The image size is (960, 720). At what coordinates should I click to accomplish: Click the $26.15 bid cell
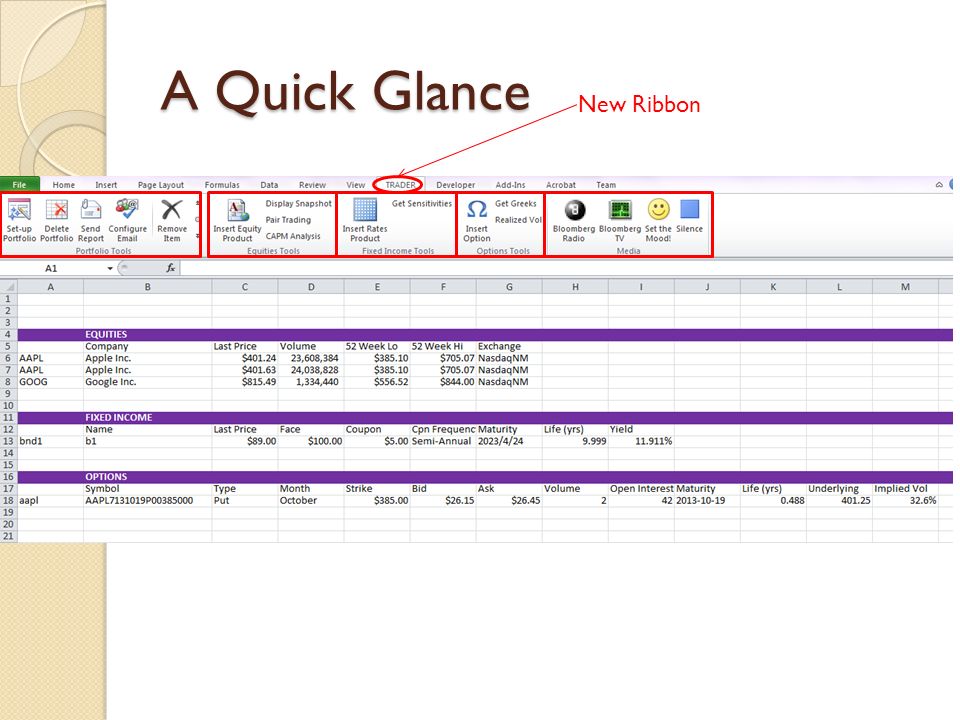[x=443, y=500]
